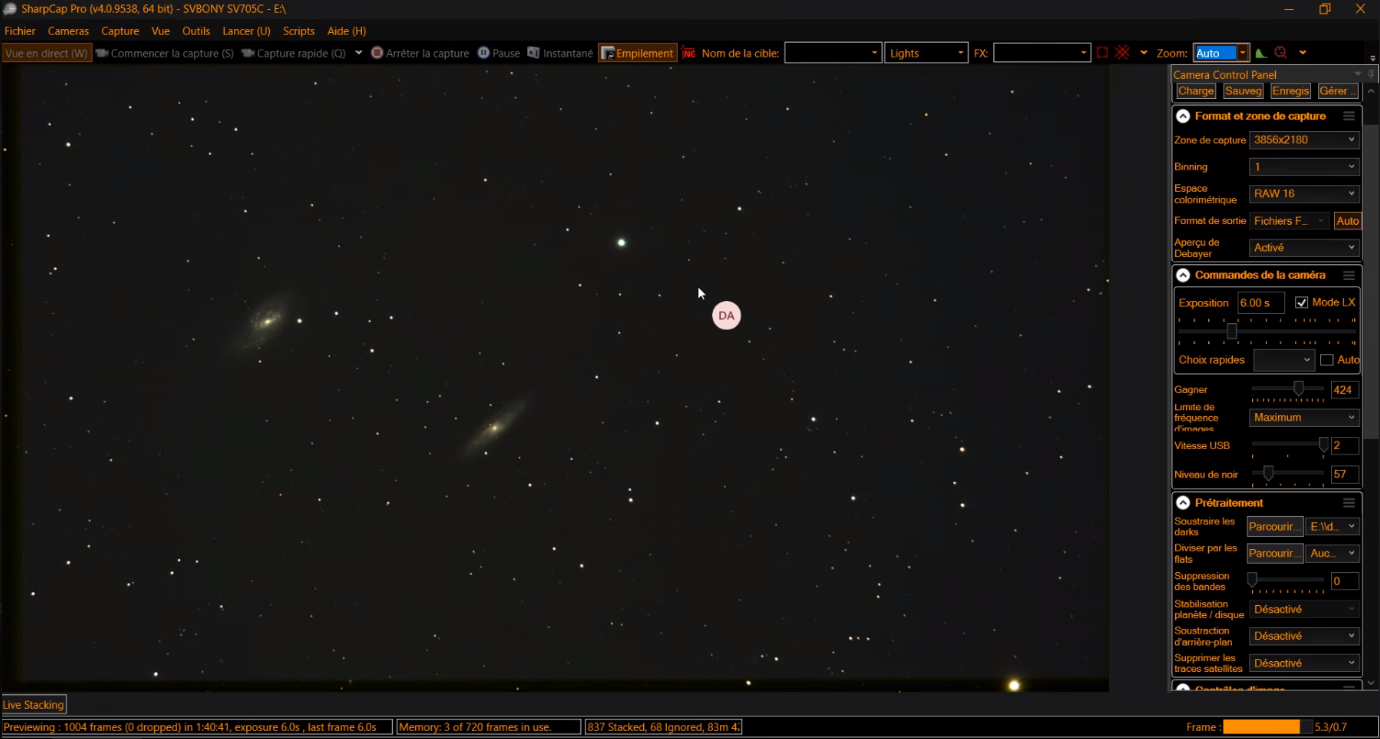Viewport: 1380px width, 739px height.
Task: Open the Binning dropdown
Action: 1304,167
